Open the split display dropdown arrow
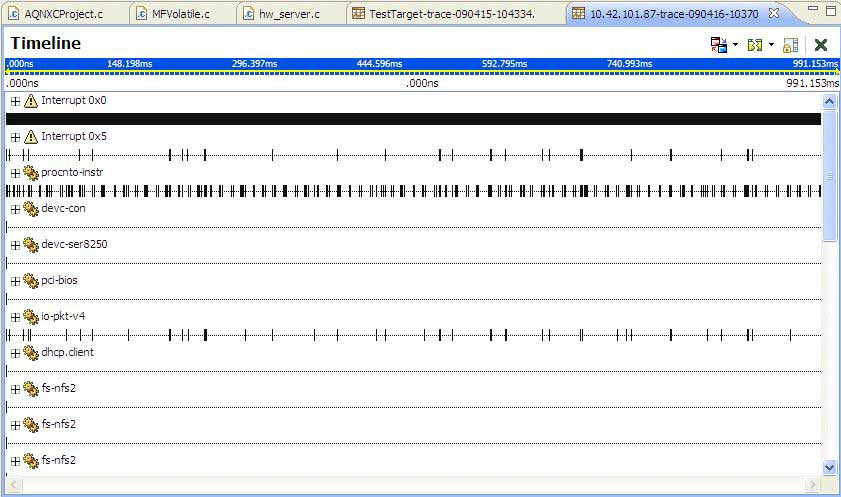 [x=771, y=45]
